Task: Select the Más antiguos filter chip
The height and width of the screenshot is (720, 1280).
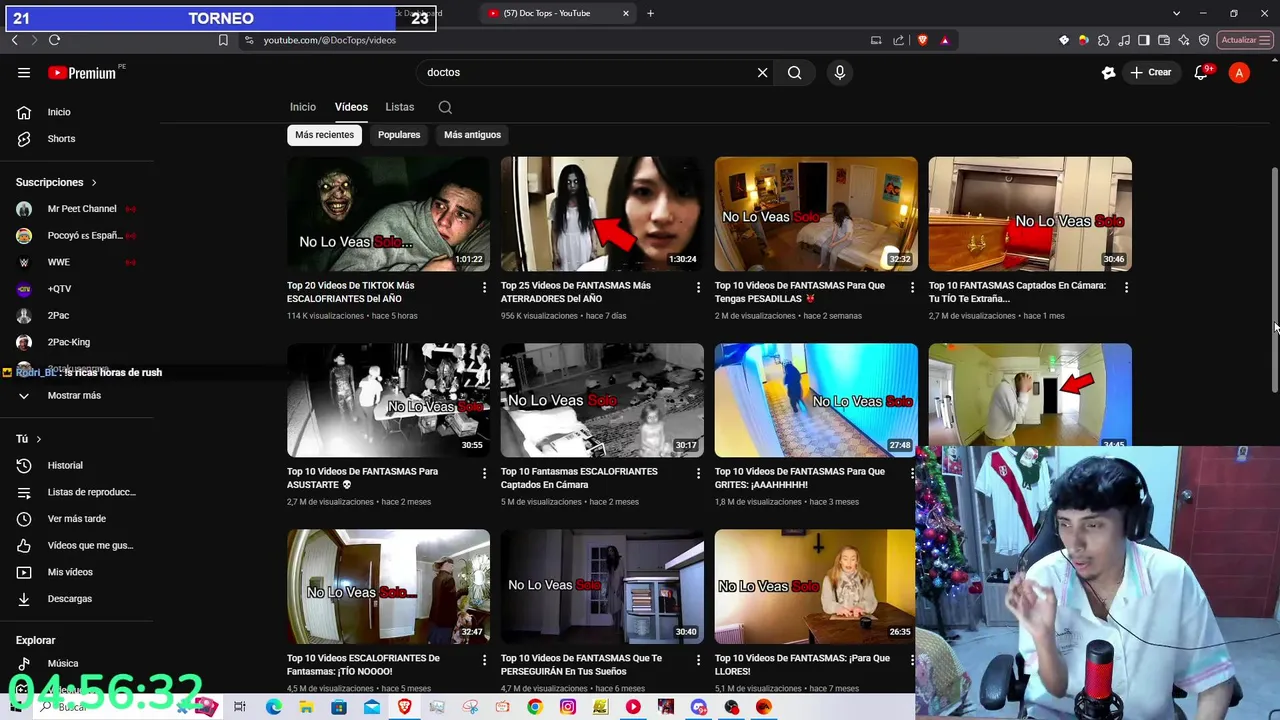Action: tap(472, 134)
